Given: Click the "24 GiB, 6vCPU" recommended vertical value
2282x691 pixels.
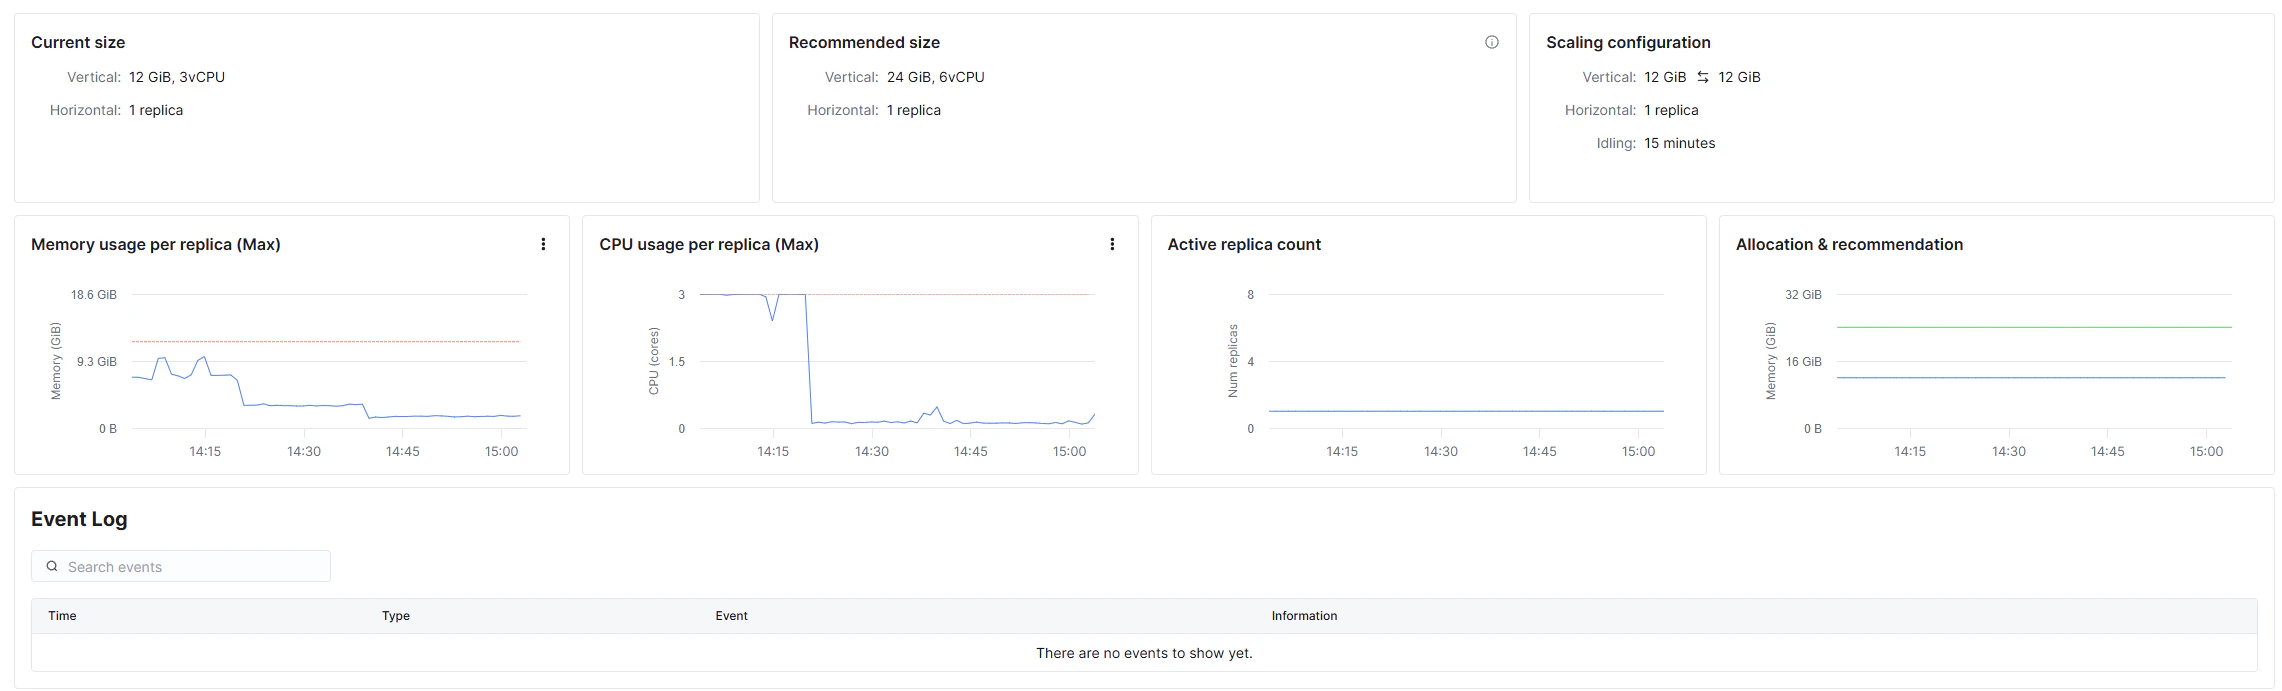Looking at the screenshot, I should (x=935, y=77).
